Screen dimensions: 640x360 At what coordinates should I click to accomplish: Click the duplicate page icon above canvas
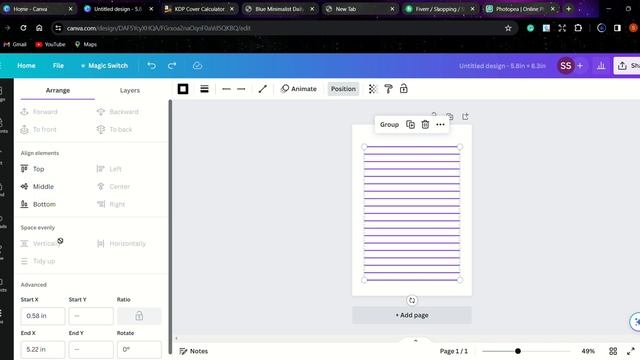[x=449, y=116]
